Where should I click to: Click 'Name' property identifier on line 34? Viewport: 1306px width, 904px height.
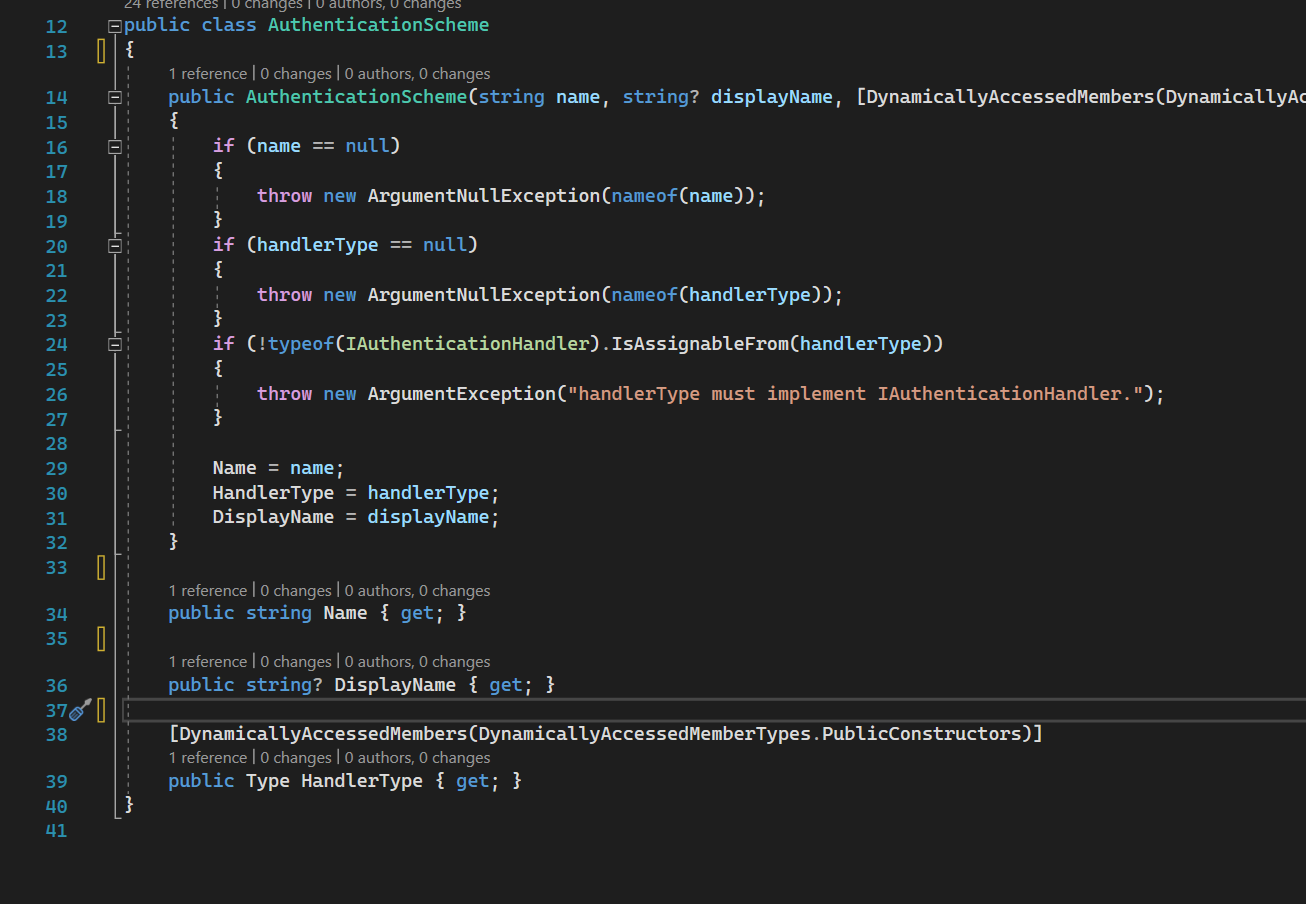(346, 613)
